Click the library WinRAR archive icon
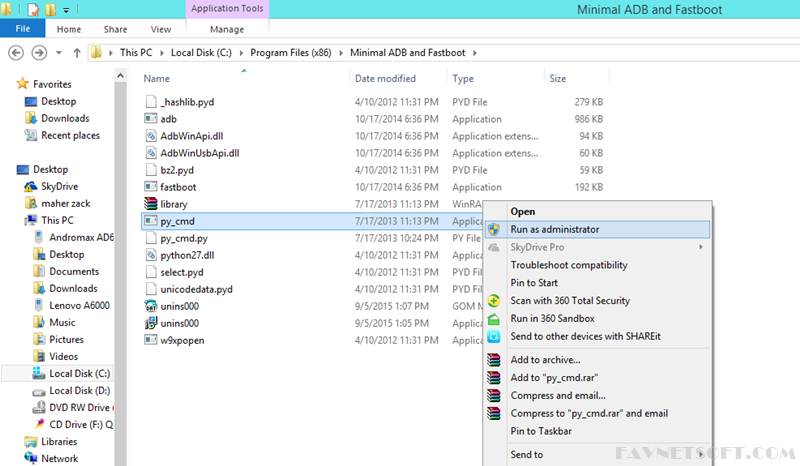 coord(151,204)
